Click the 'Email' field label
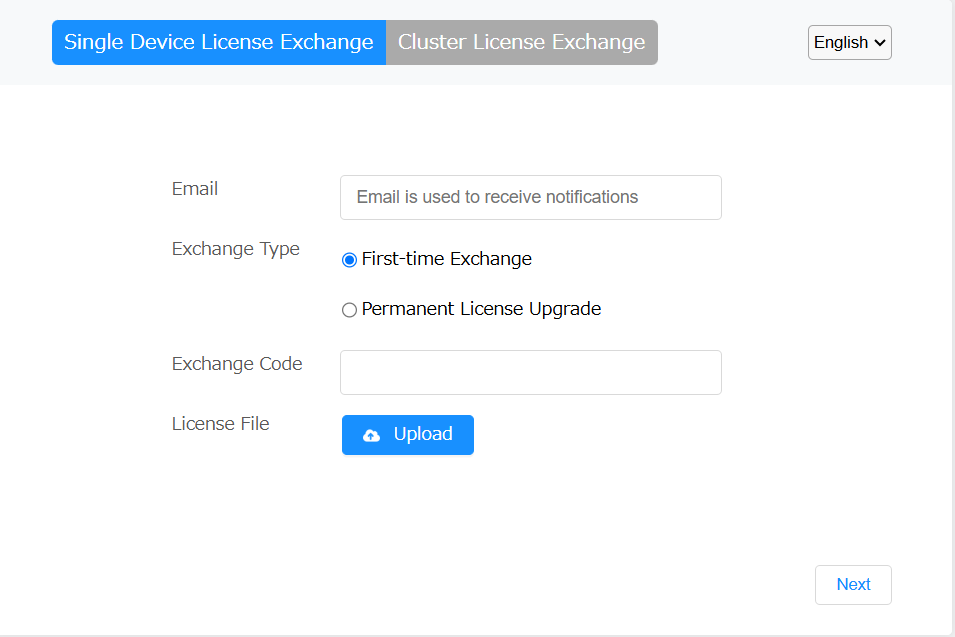955x637 pixels. click(x=195, y=189)
